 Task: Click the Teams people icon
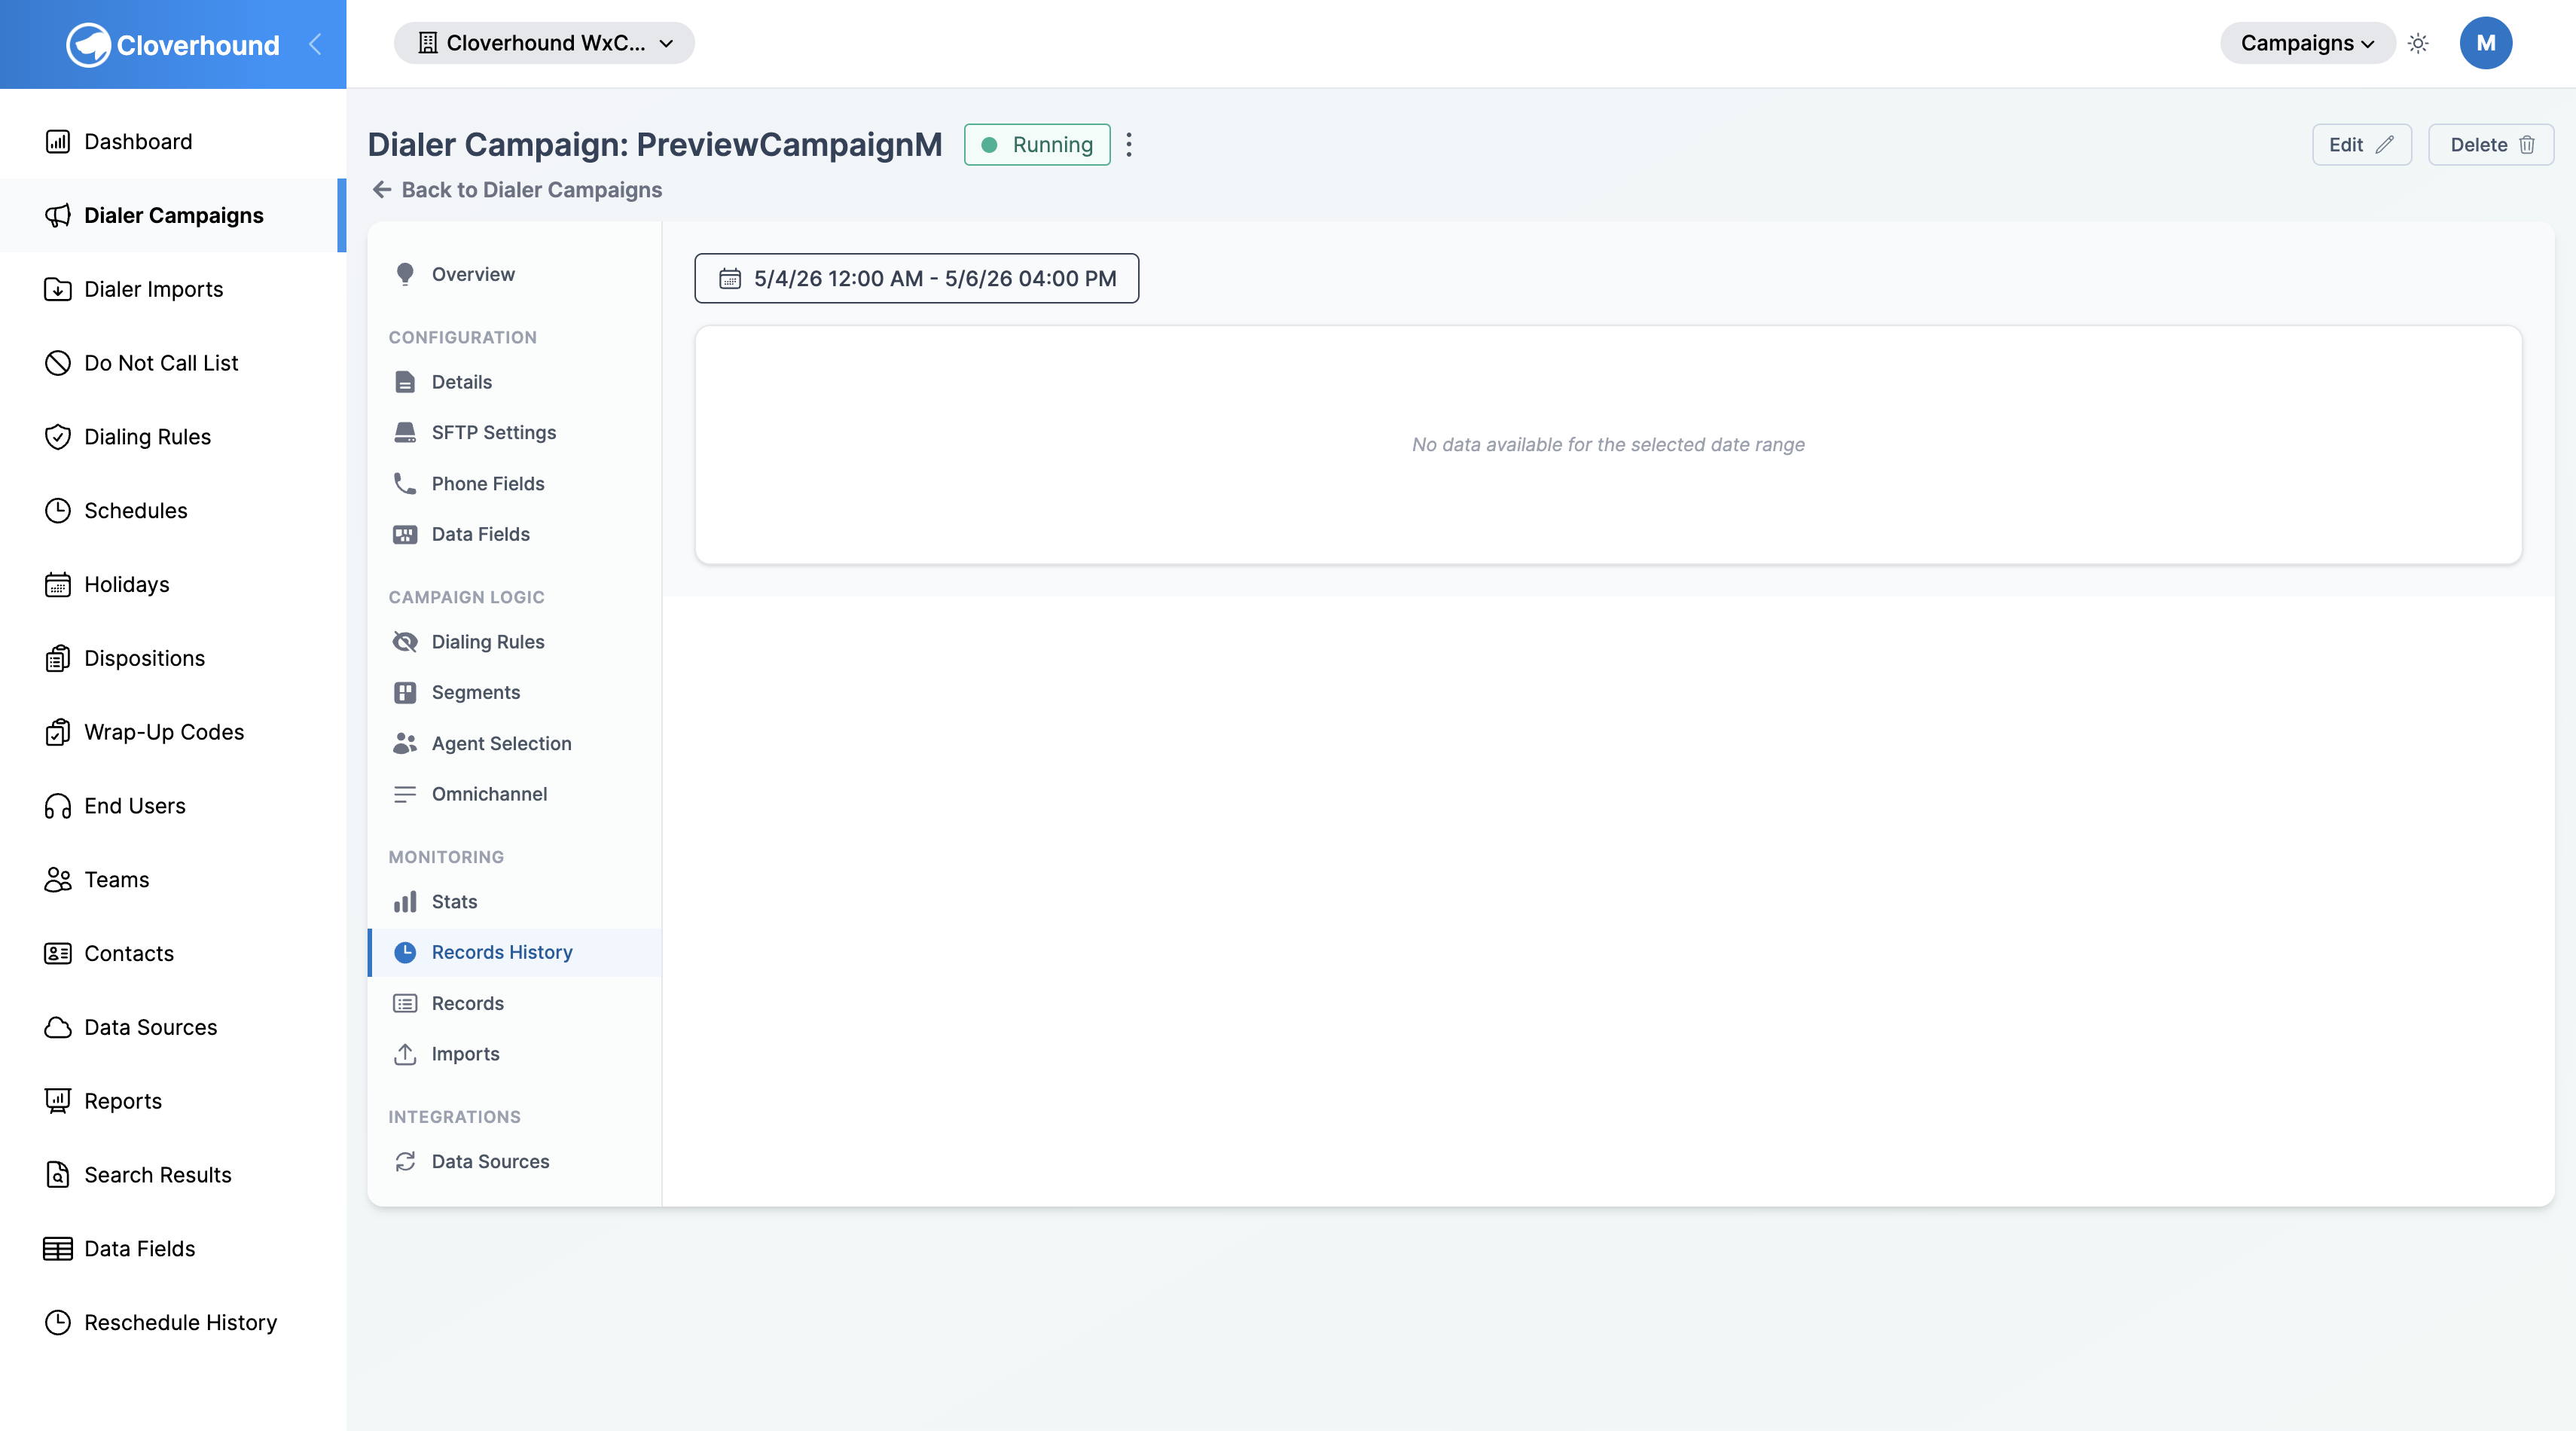(x=58, y=880)
